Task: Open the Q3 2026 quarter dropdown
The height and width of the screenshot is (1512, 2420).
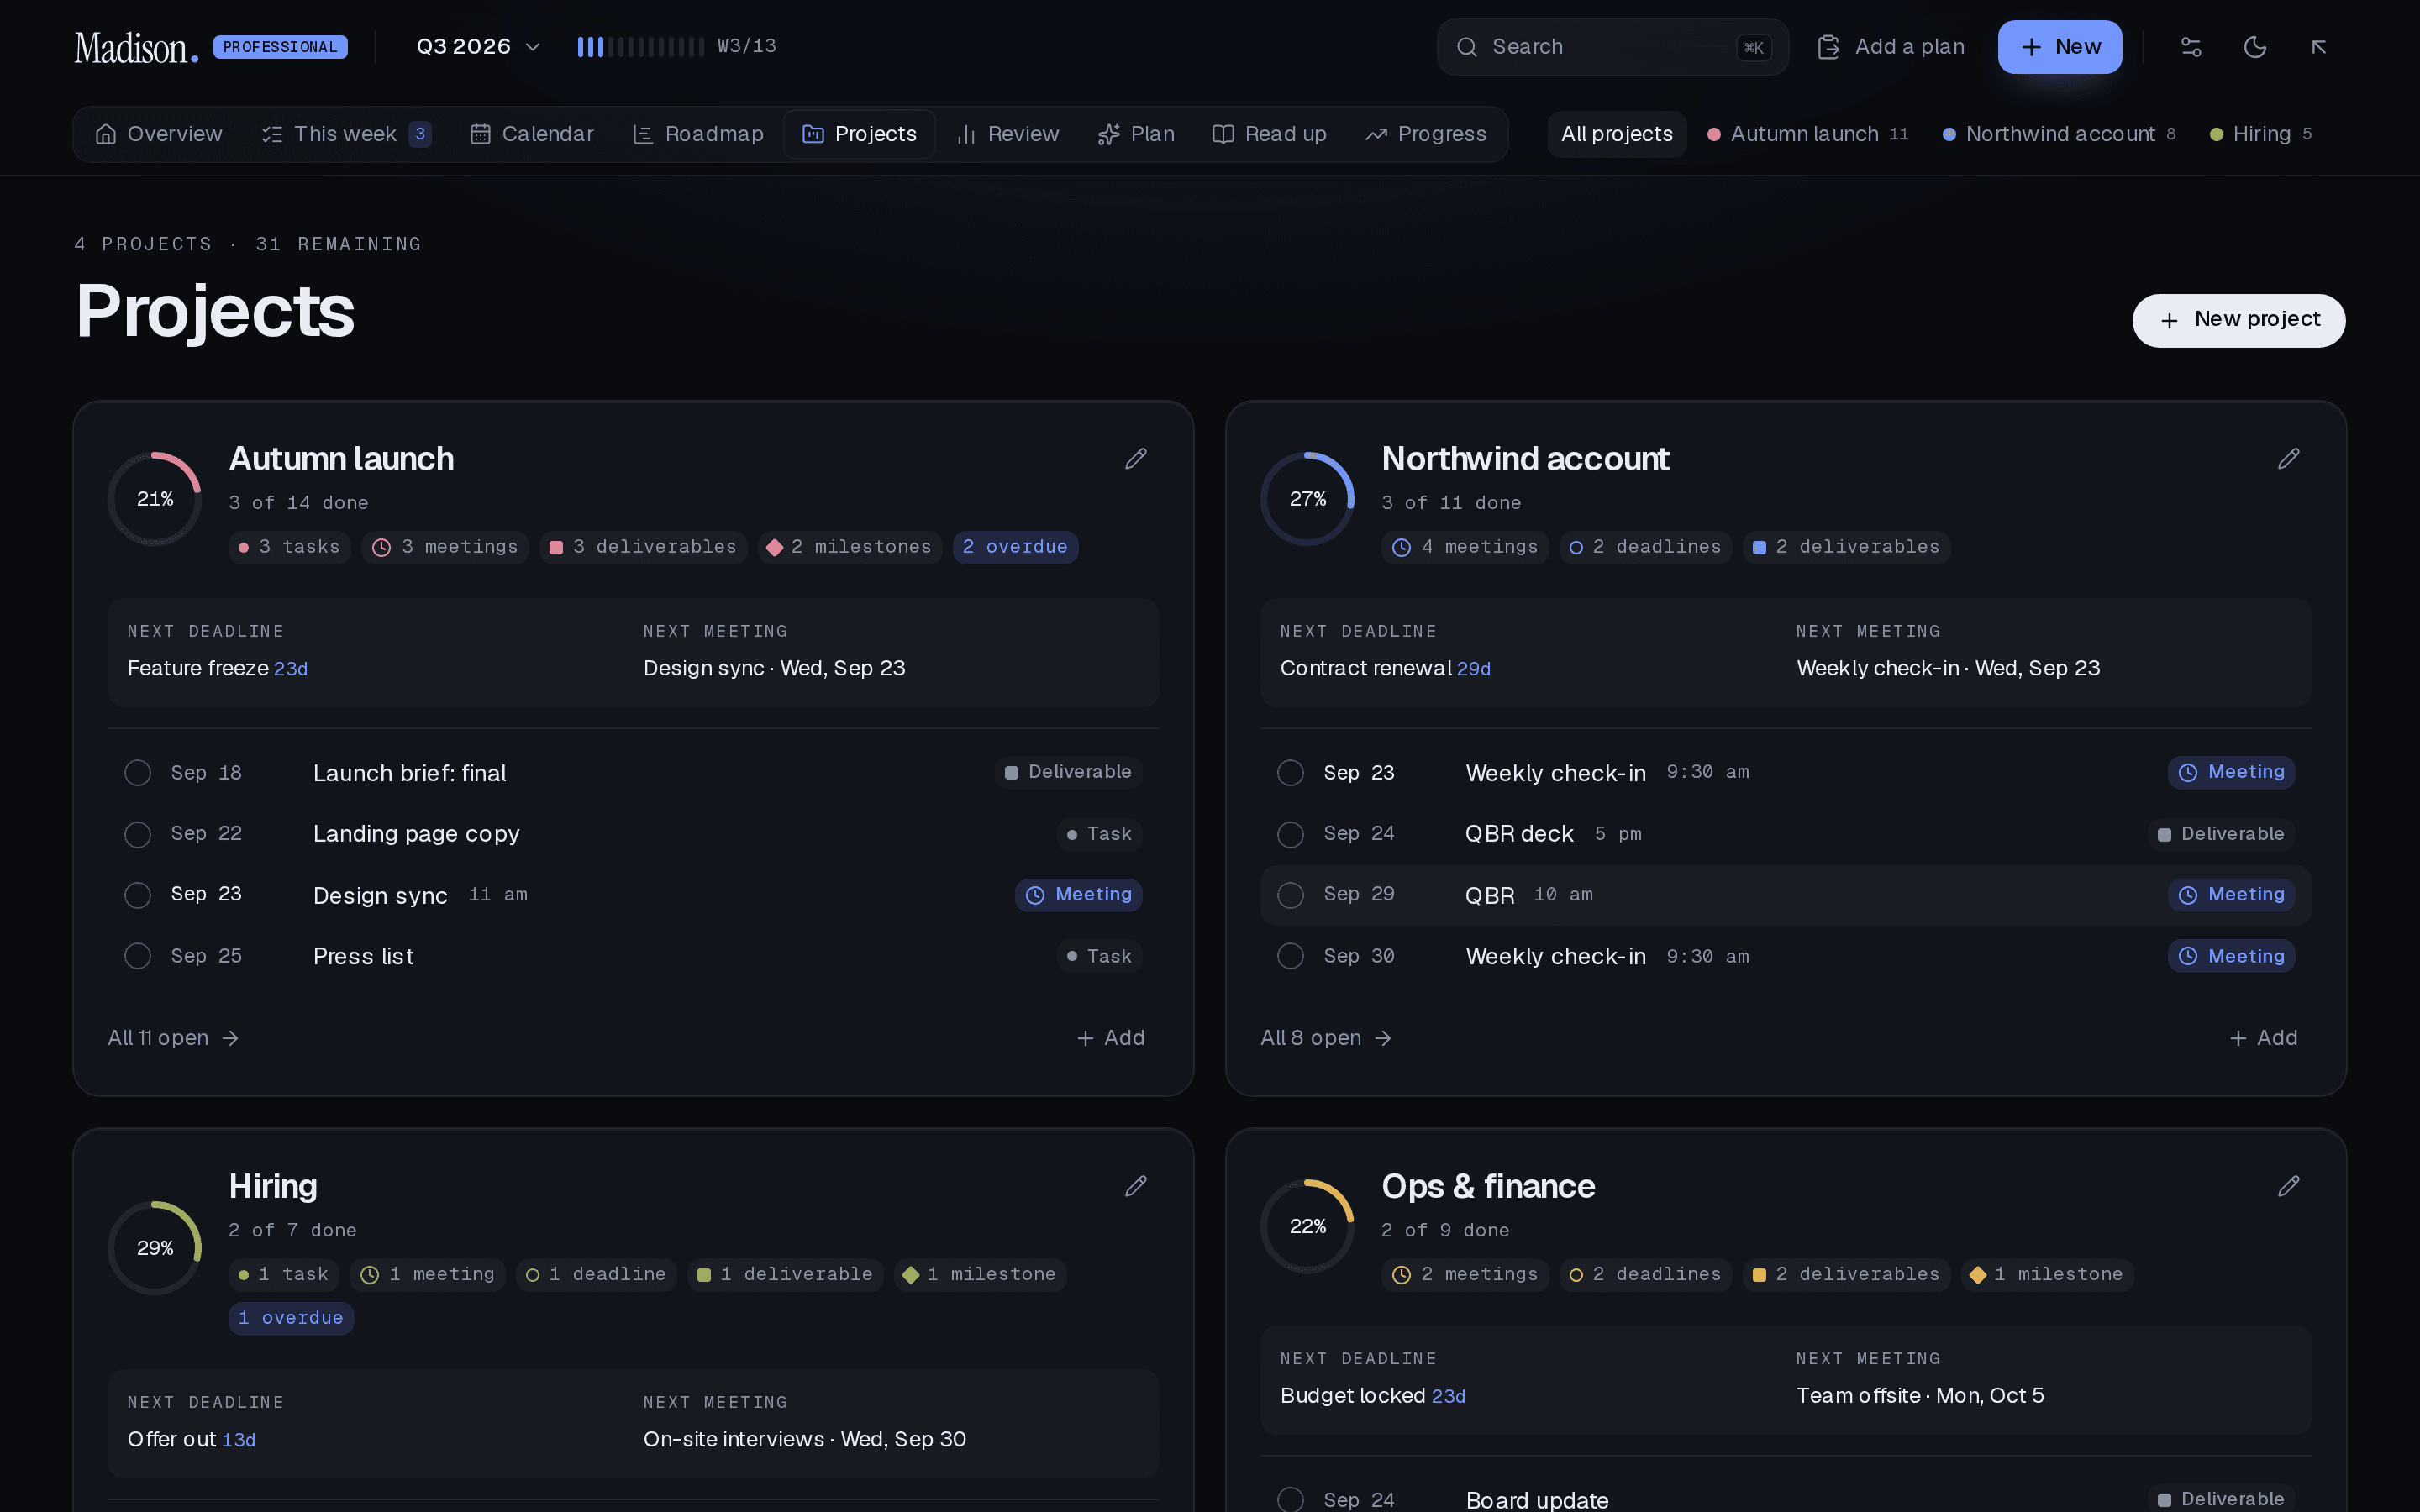Action: pyautogui.click(x=478, y=47)
